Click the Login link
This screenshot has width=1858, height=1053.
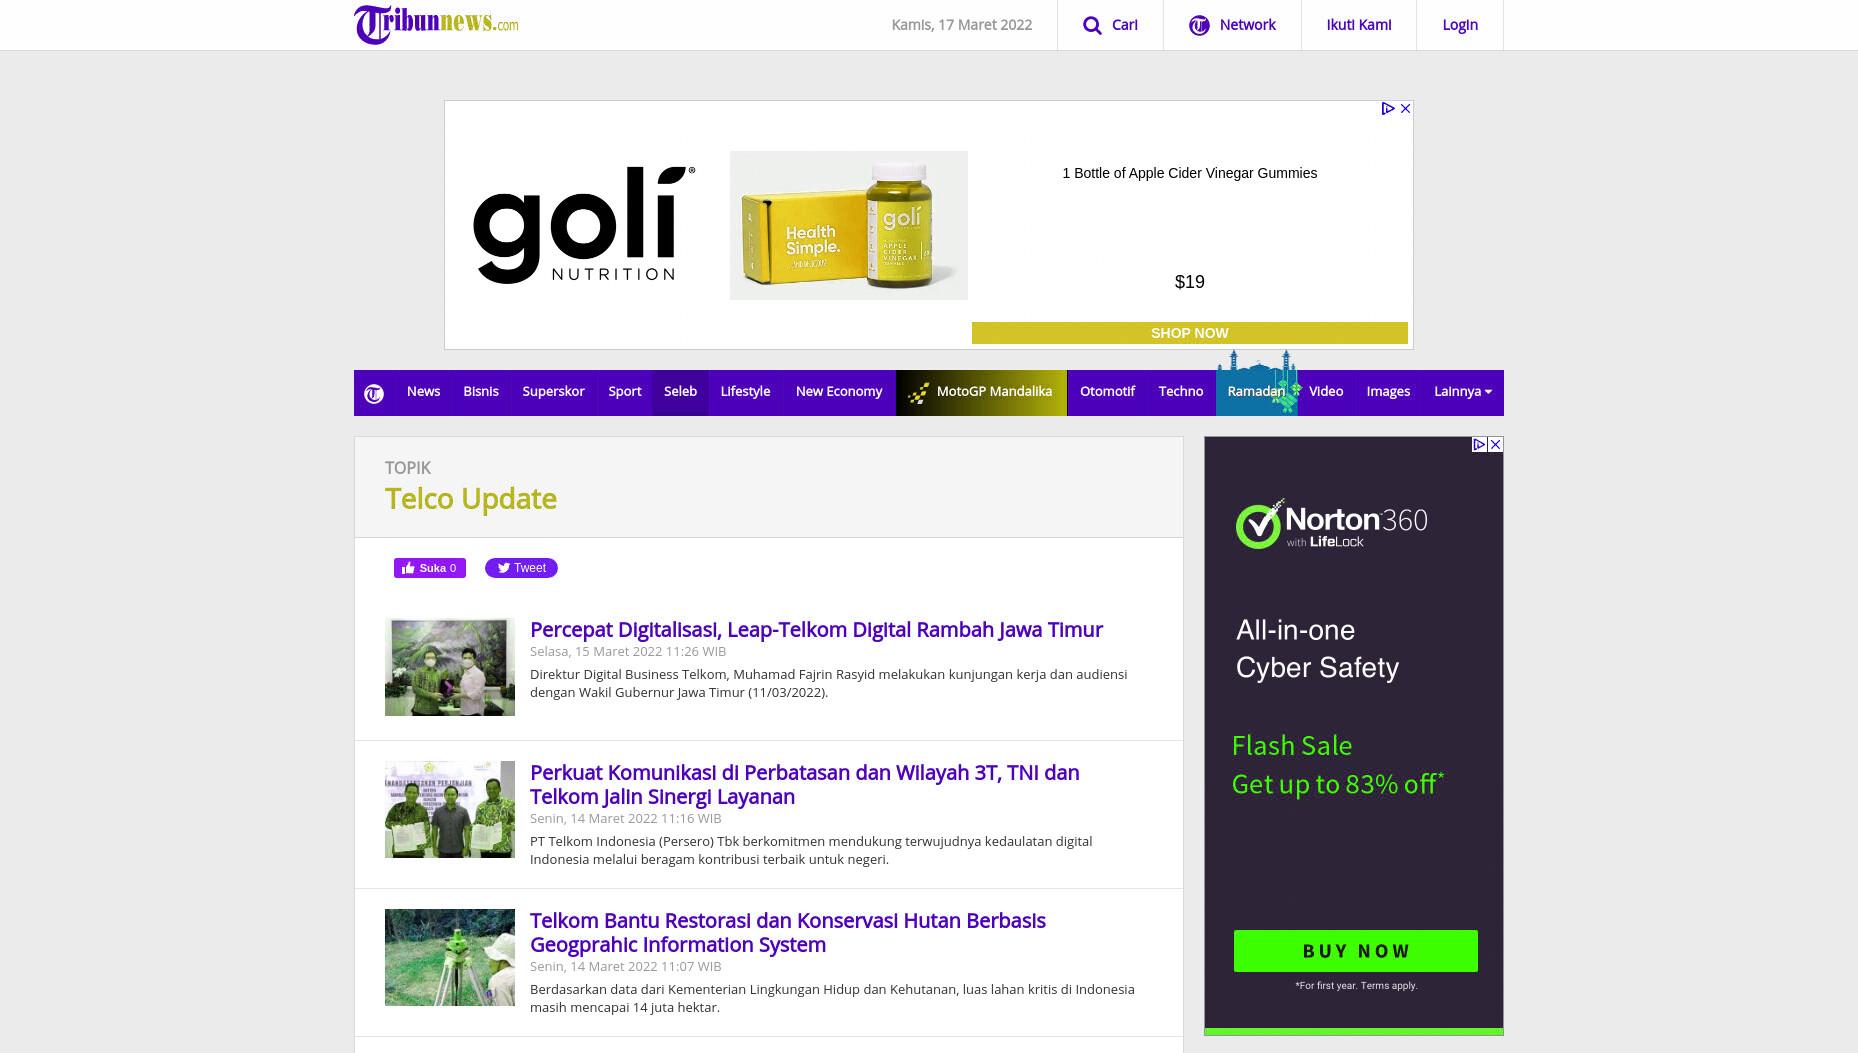click(x=1460, y=25)
